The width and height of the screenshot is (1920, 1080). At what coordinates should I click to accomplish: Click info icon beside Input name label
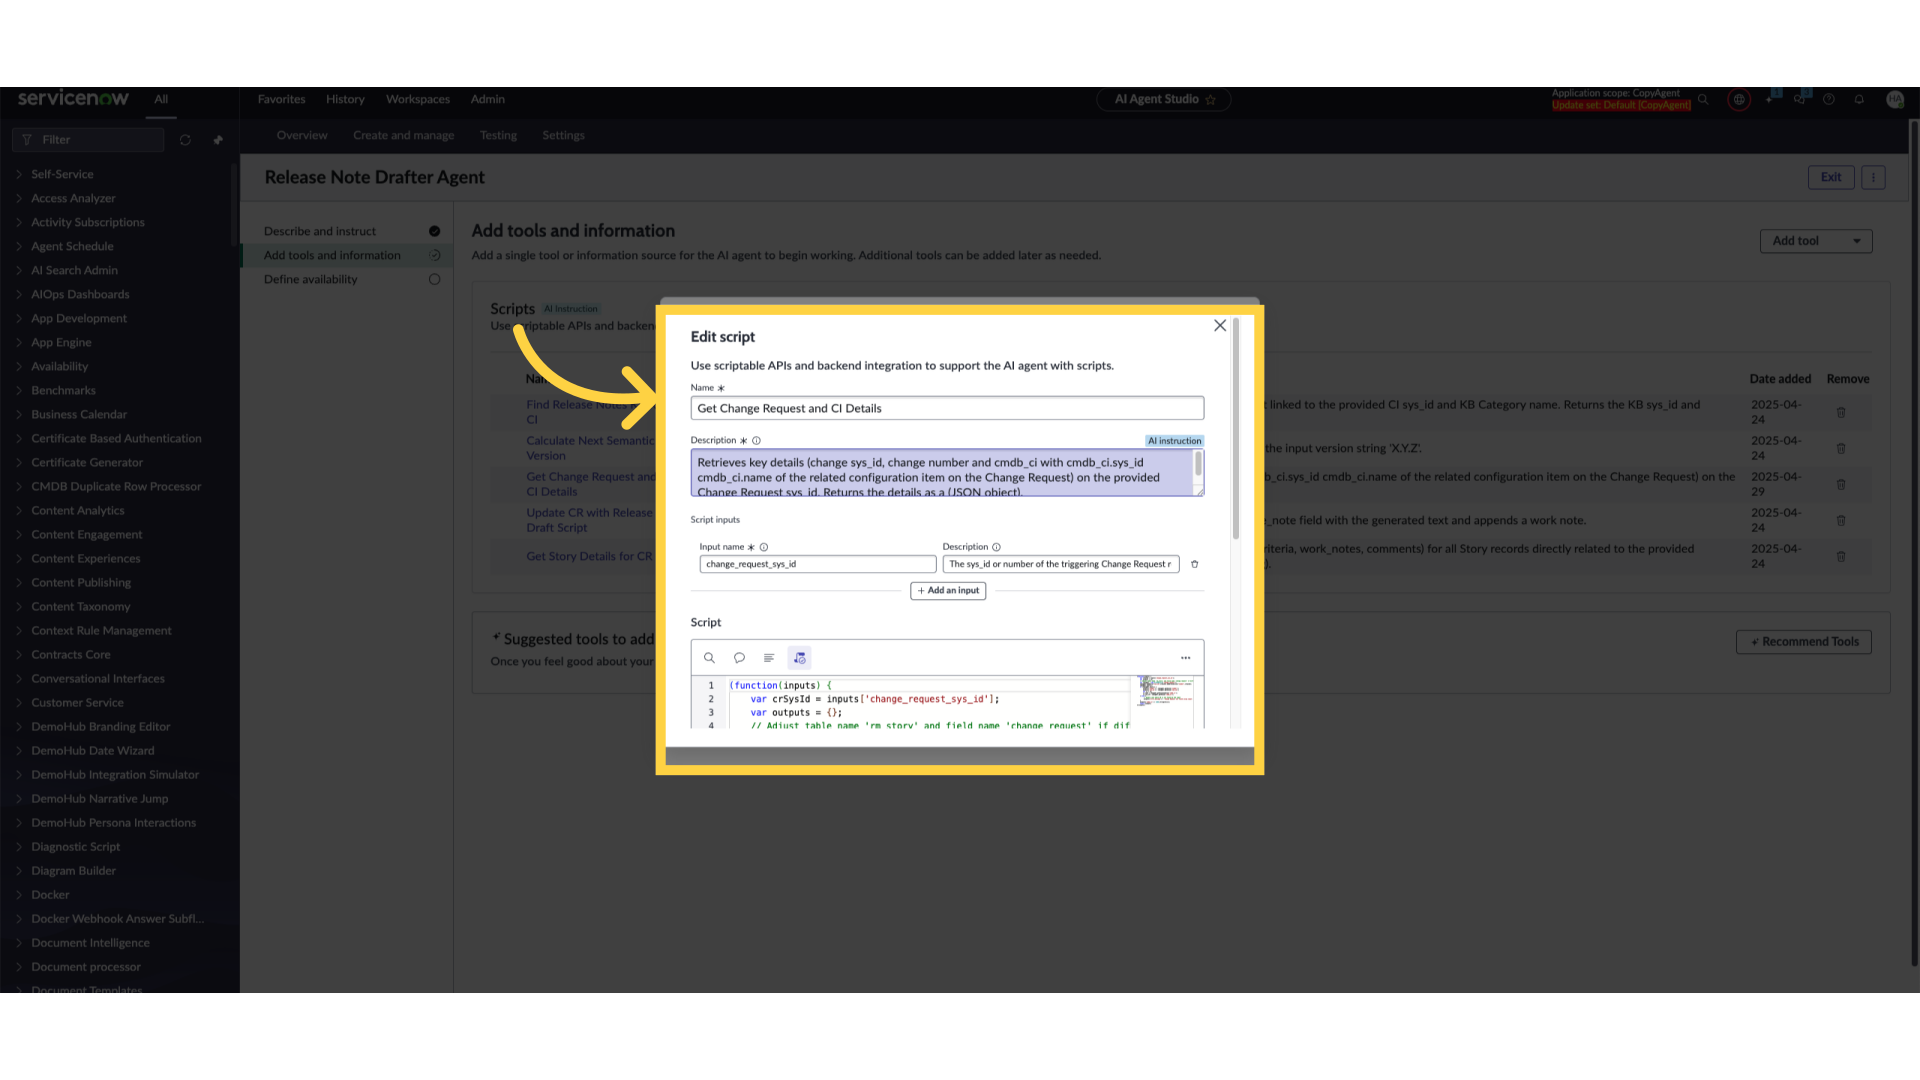tap(764, 547)
